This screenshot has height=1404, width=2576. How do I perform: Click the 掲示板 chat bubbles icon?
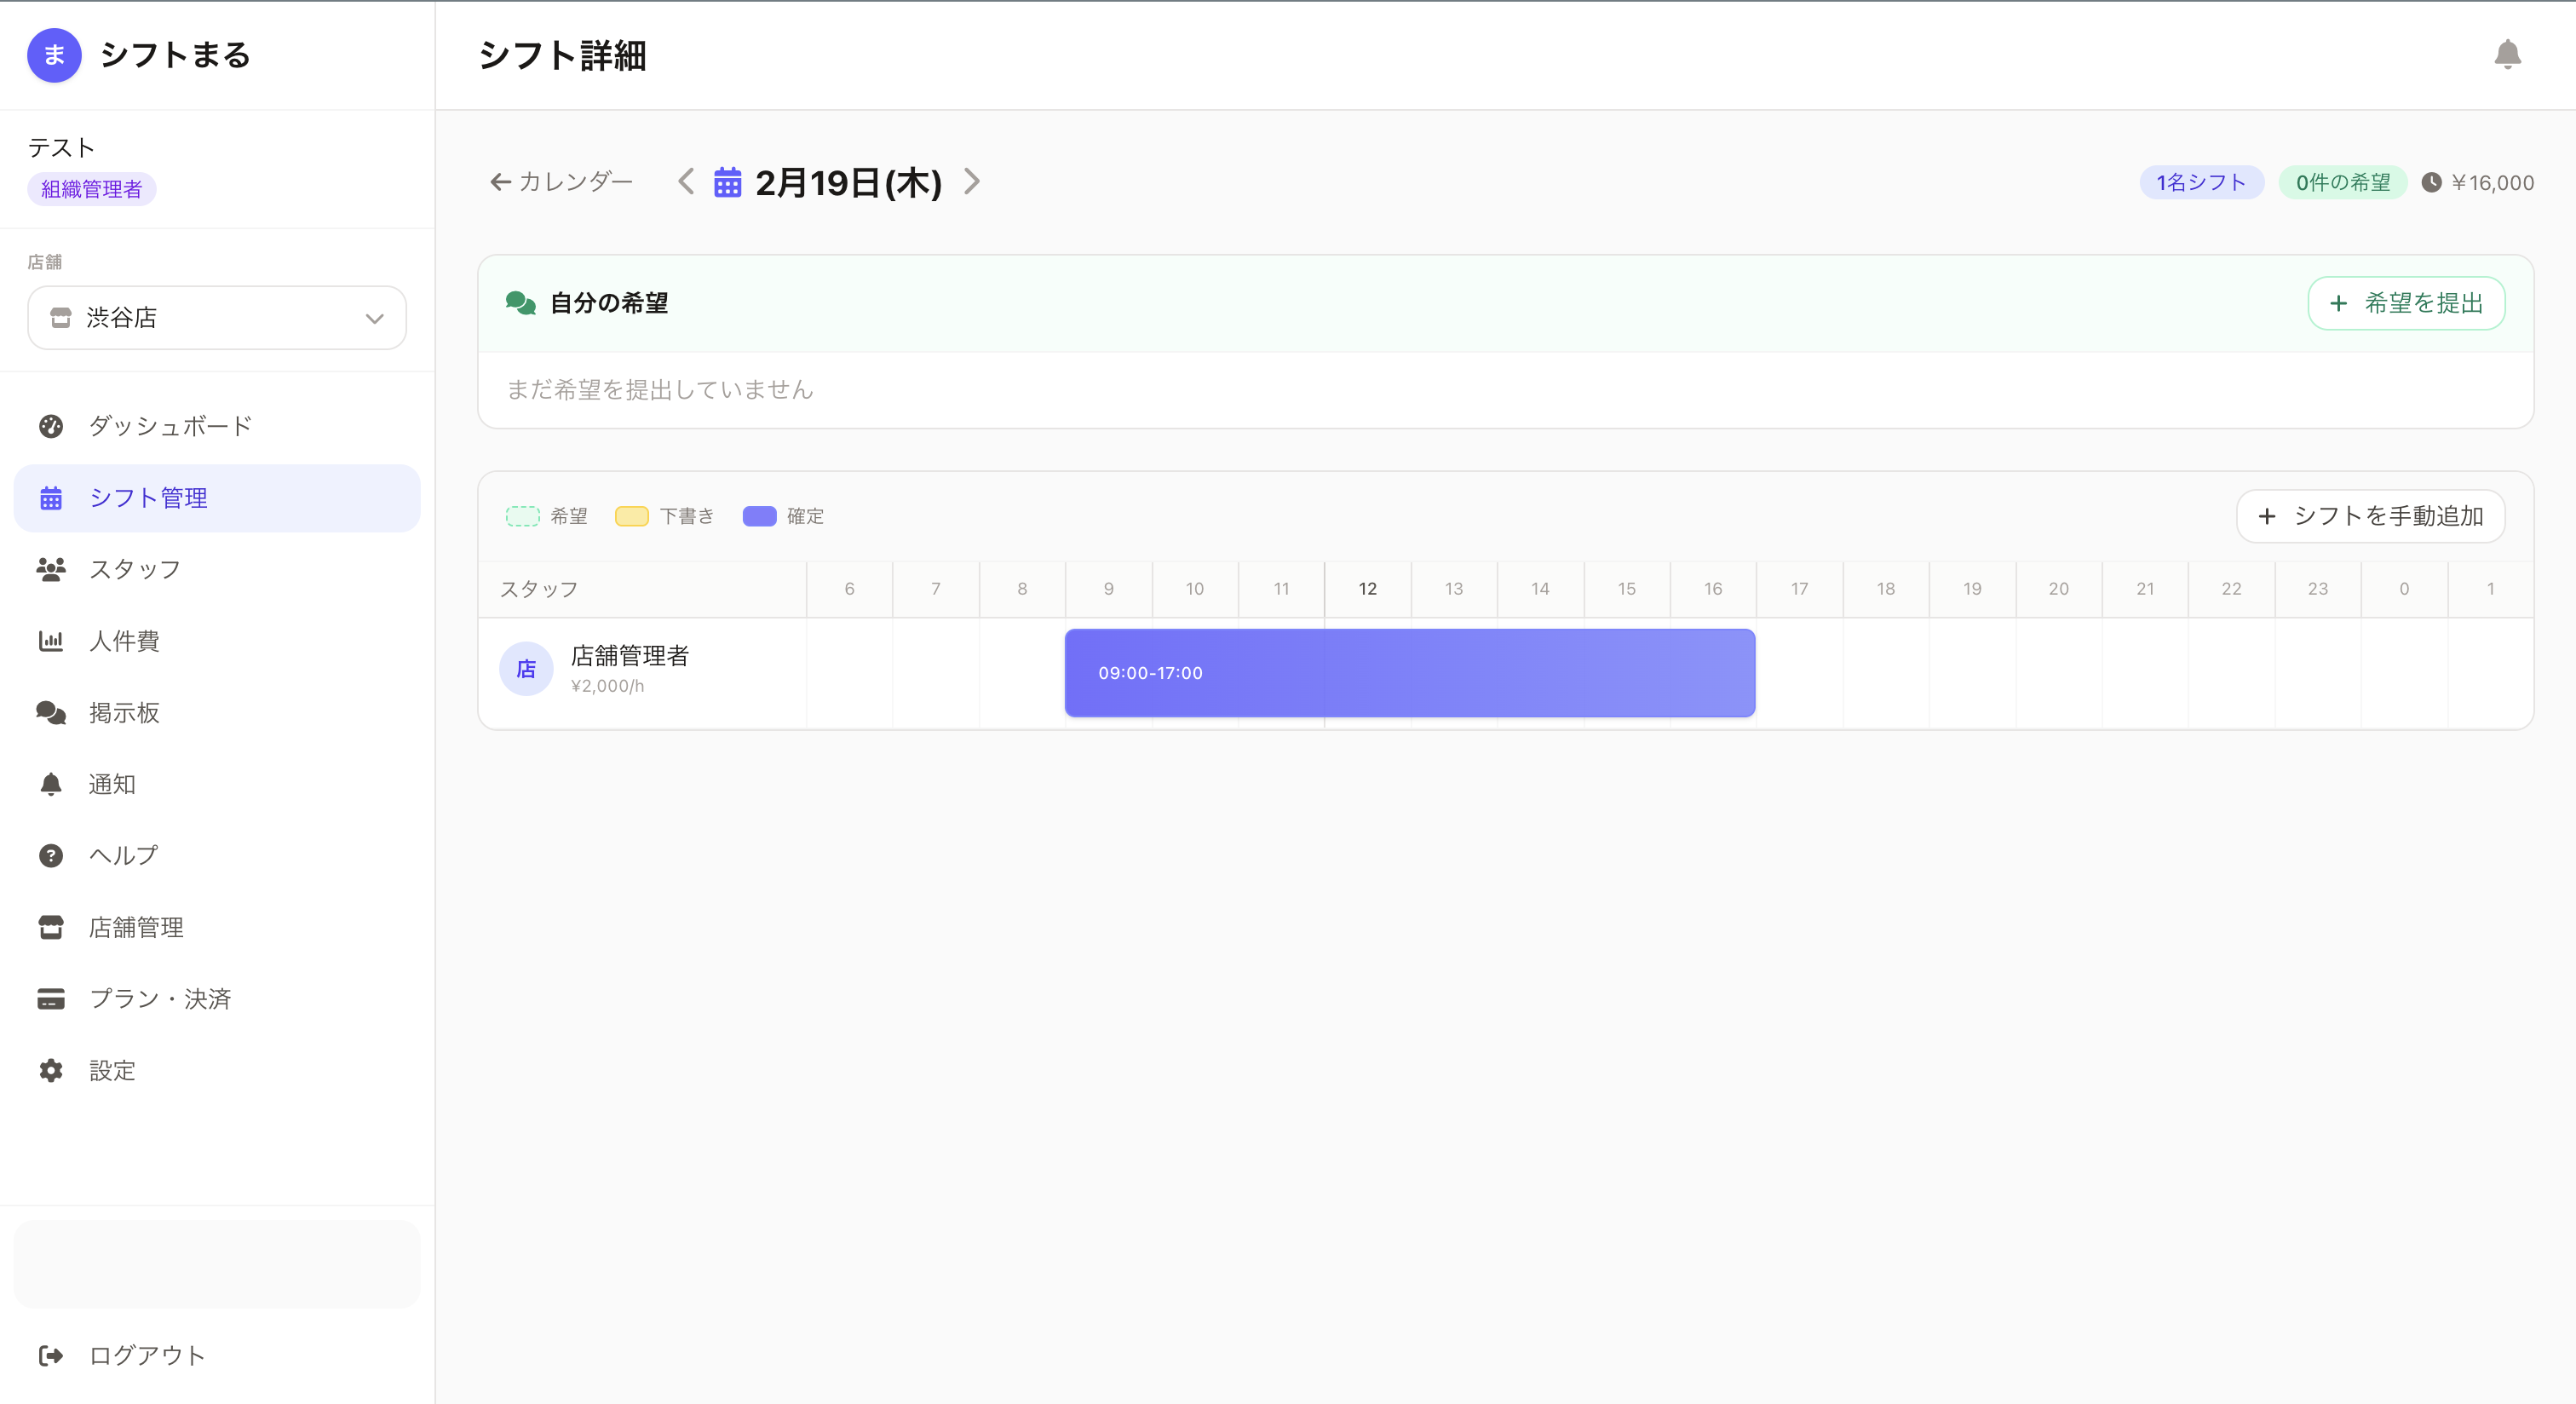pyautogui.click(x=51, y=713)
